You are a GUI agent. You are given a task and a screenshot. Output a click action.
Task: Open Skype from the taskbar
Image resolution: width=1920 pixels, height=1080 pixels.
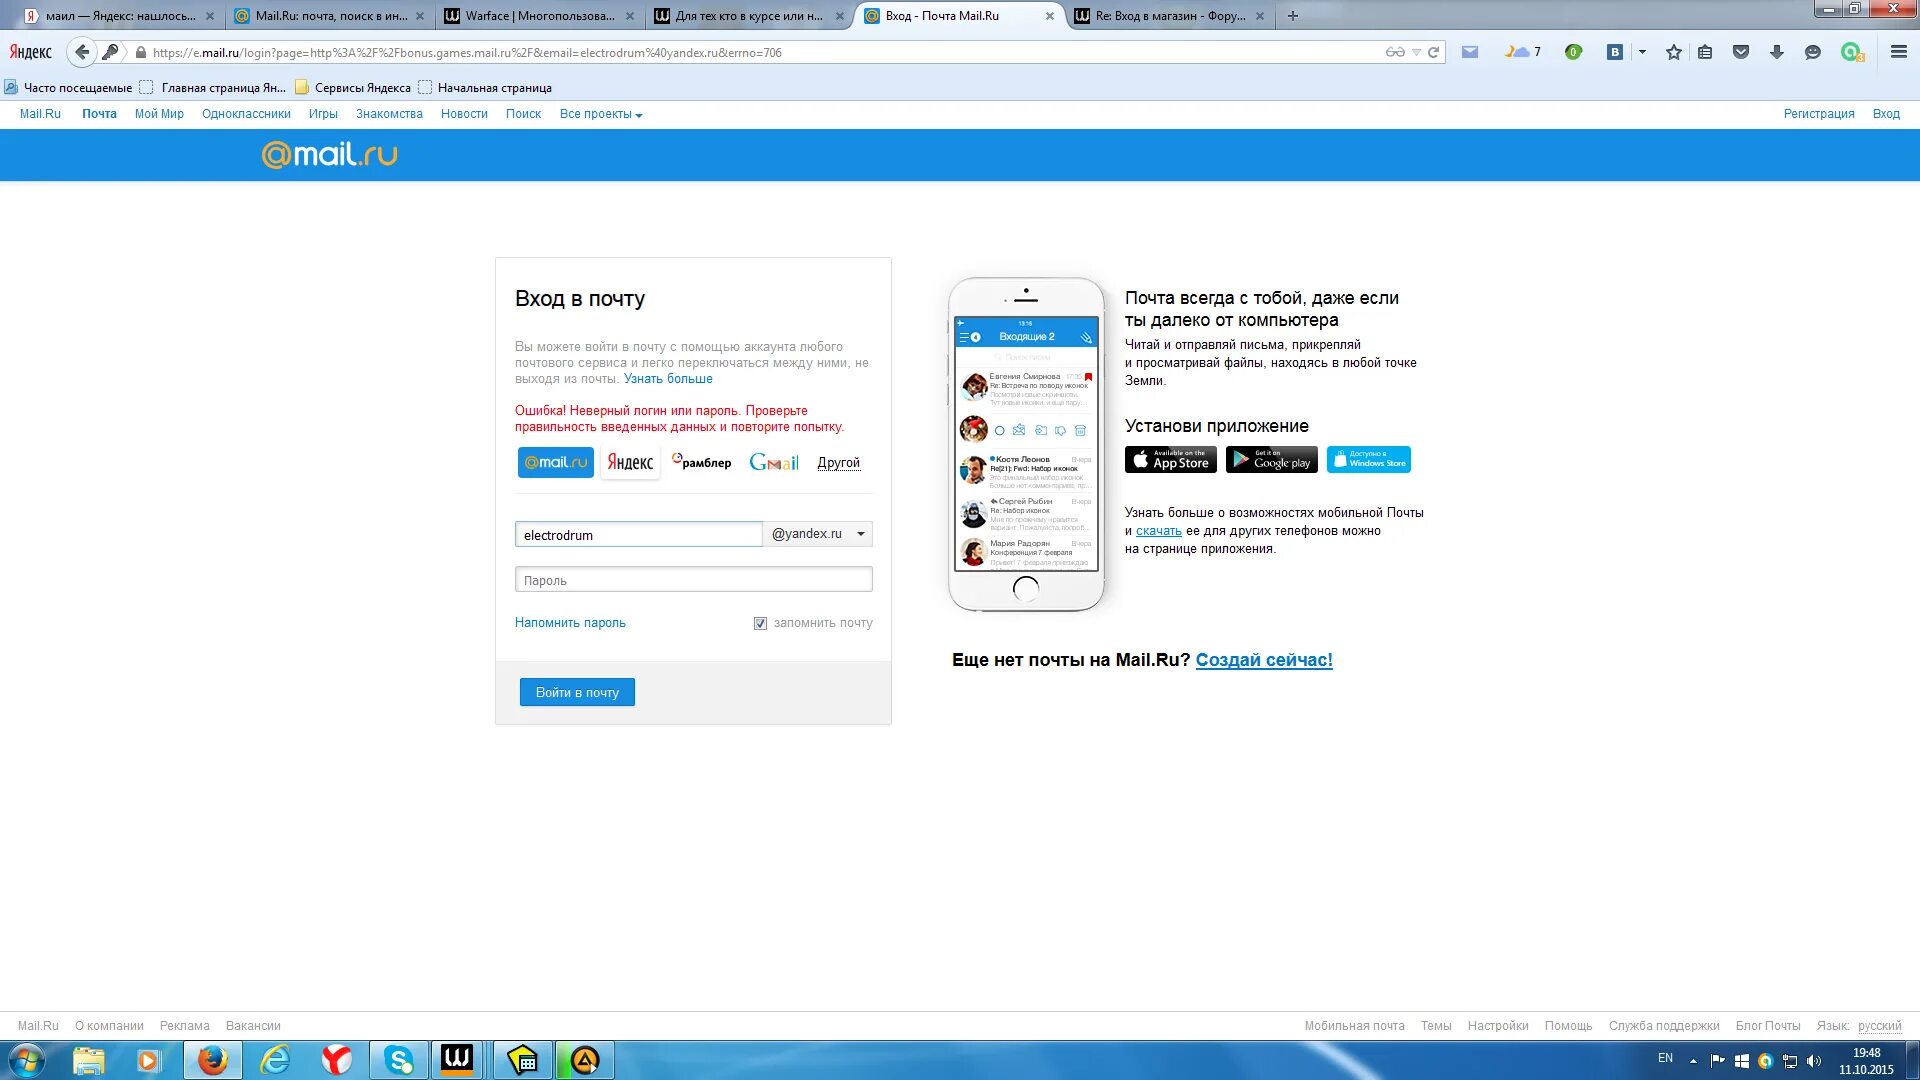399,1060
